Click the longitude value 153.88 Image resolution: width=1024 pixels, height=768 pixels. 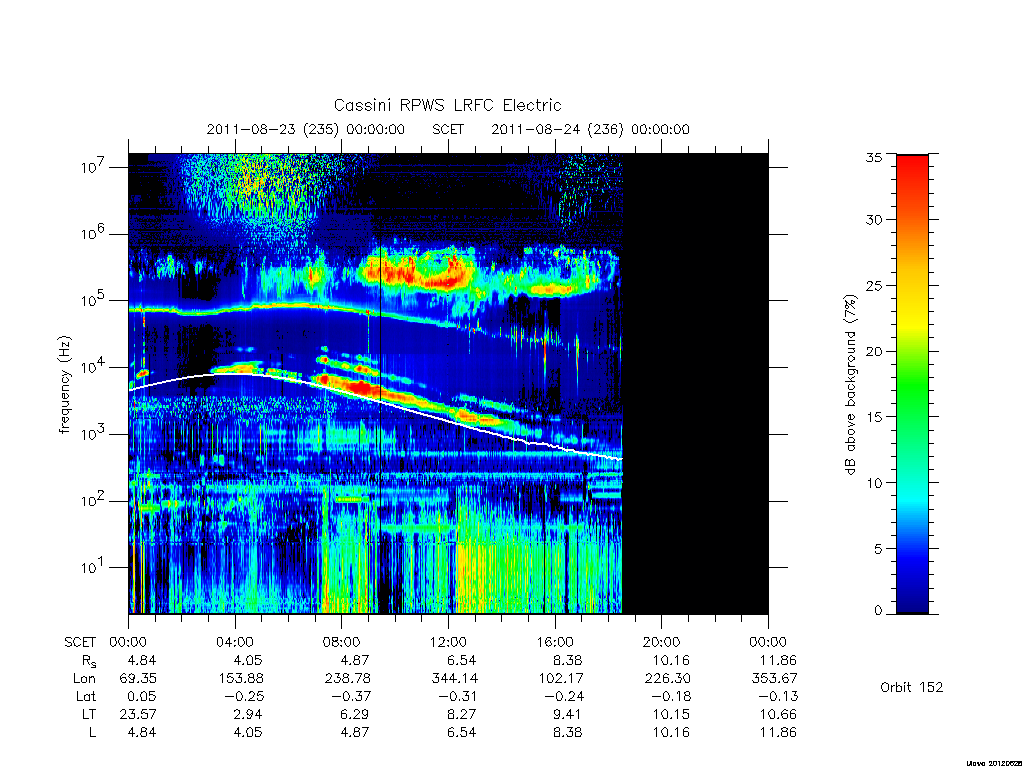point(241,679)
